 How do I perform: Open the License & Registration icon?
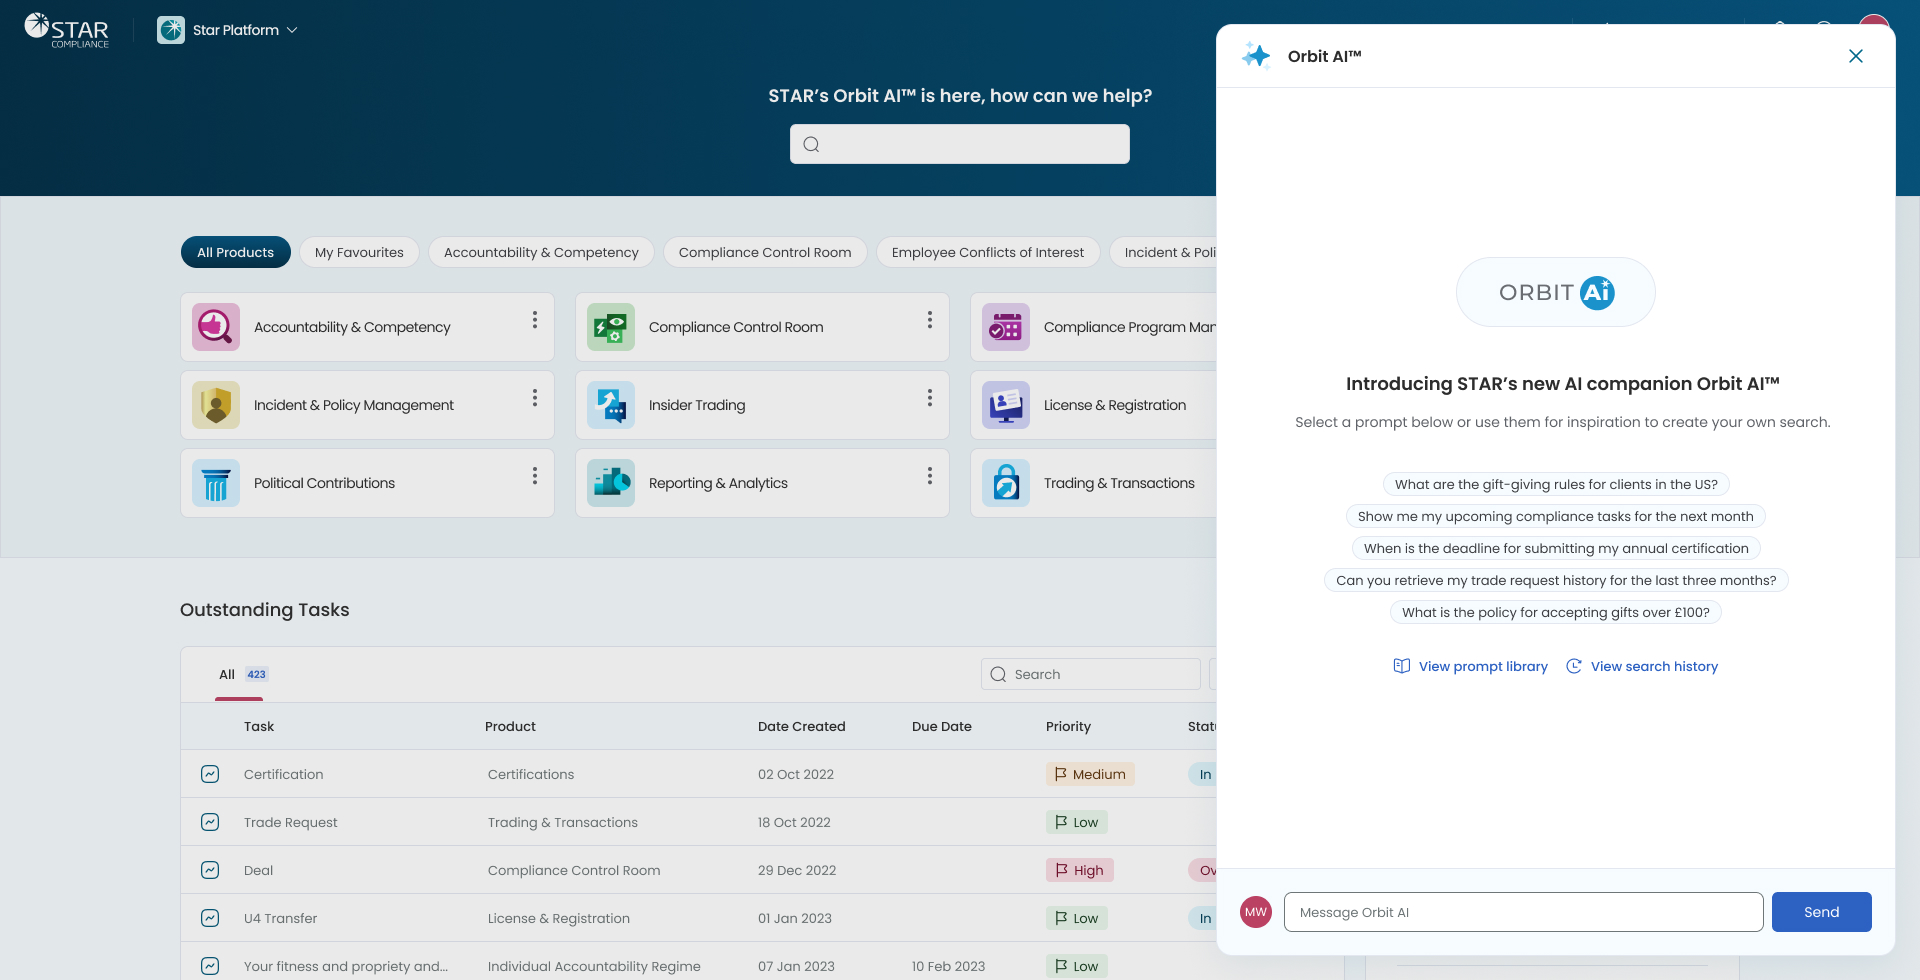[1006, 405]
